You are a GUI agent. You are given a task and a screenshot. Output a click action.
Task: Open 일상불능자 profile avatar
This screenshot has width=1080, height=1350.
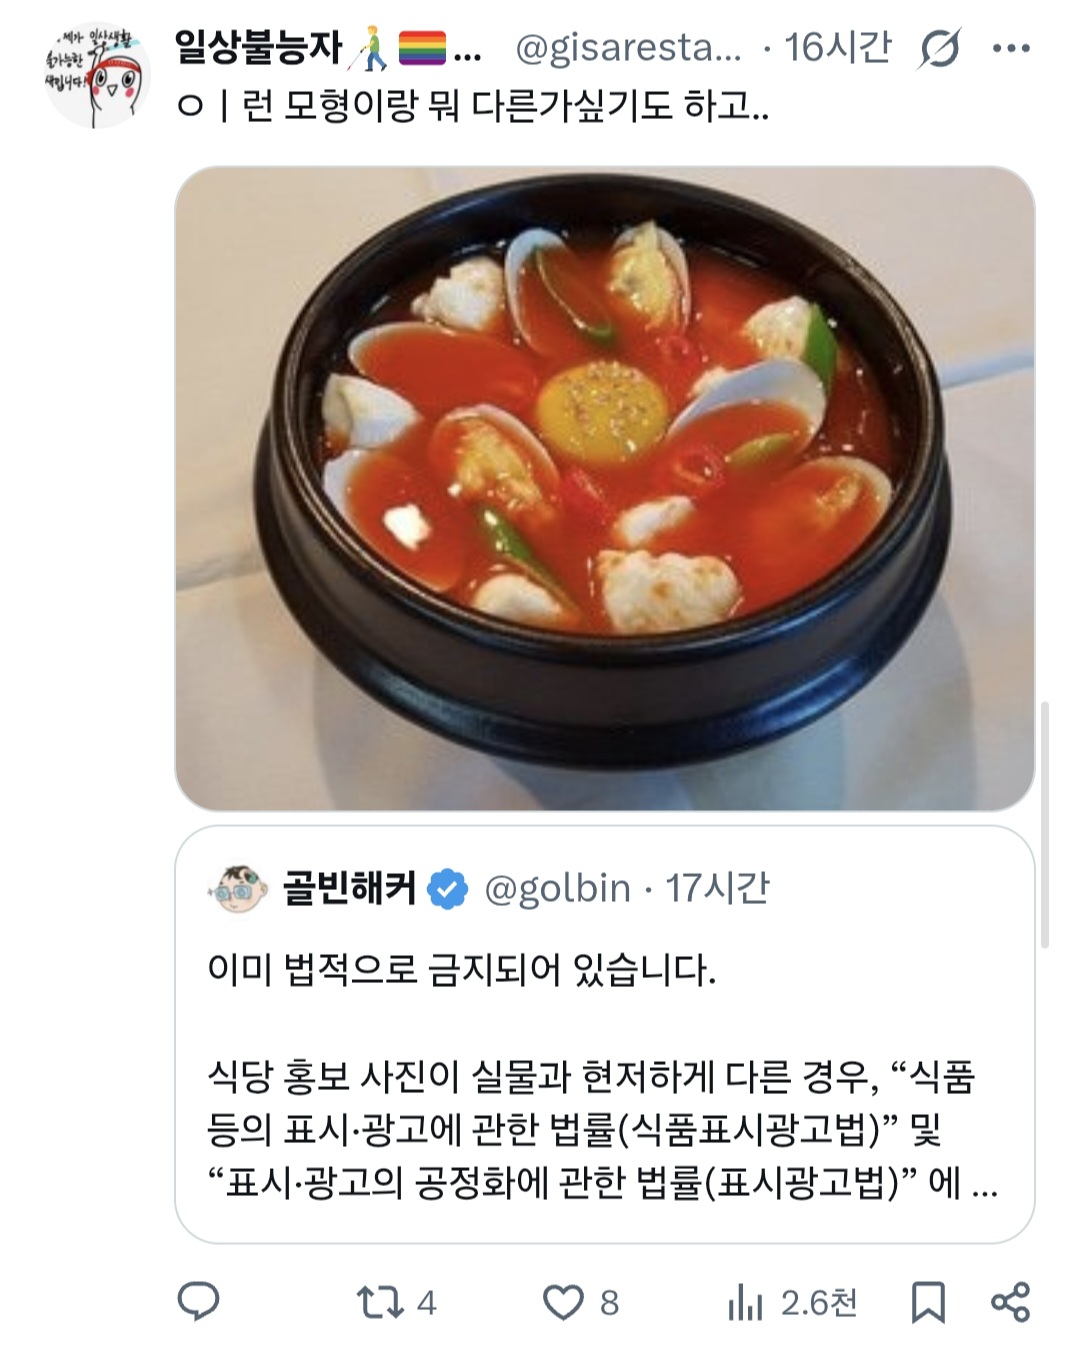(x=97, y=76)
